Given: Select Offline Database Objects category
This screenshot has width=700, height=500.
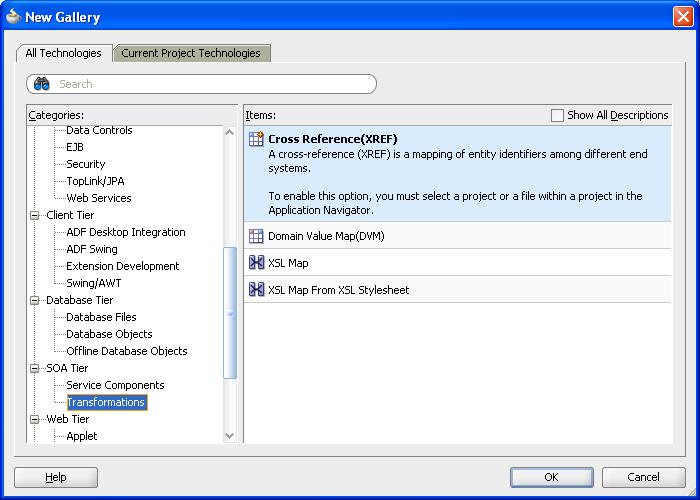Looking at the screenshot, I should (x=126, y=351).
